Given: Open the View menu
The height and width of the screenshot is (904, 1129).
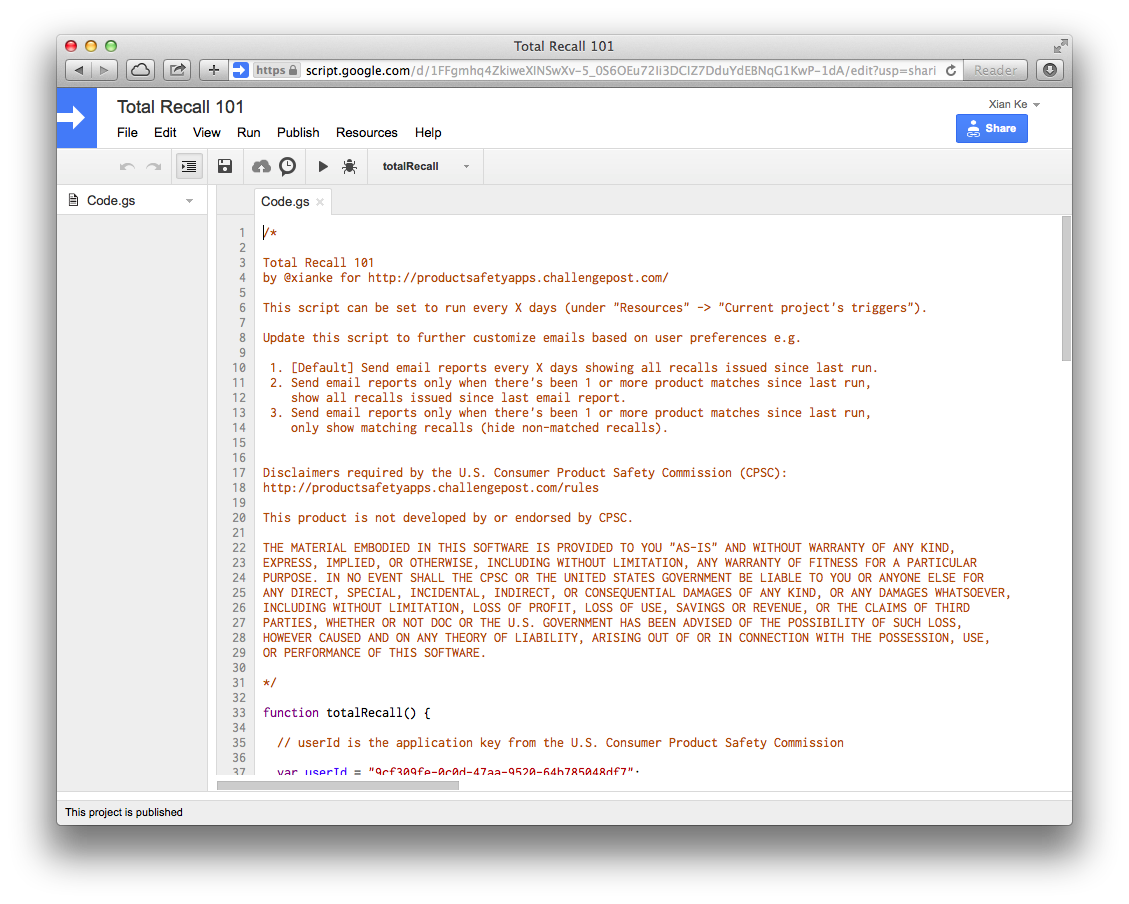Looking at the screenshot, I should pos(207,132).
